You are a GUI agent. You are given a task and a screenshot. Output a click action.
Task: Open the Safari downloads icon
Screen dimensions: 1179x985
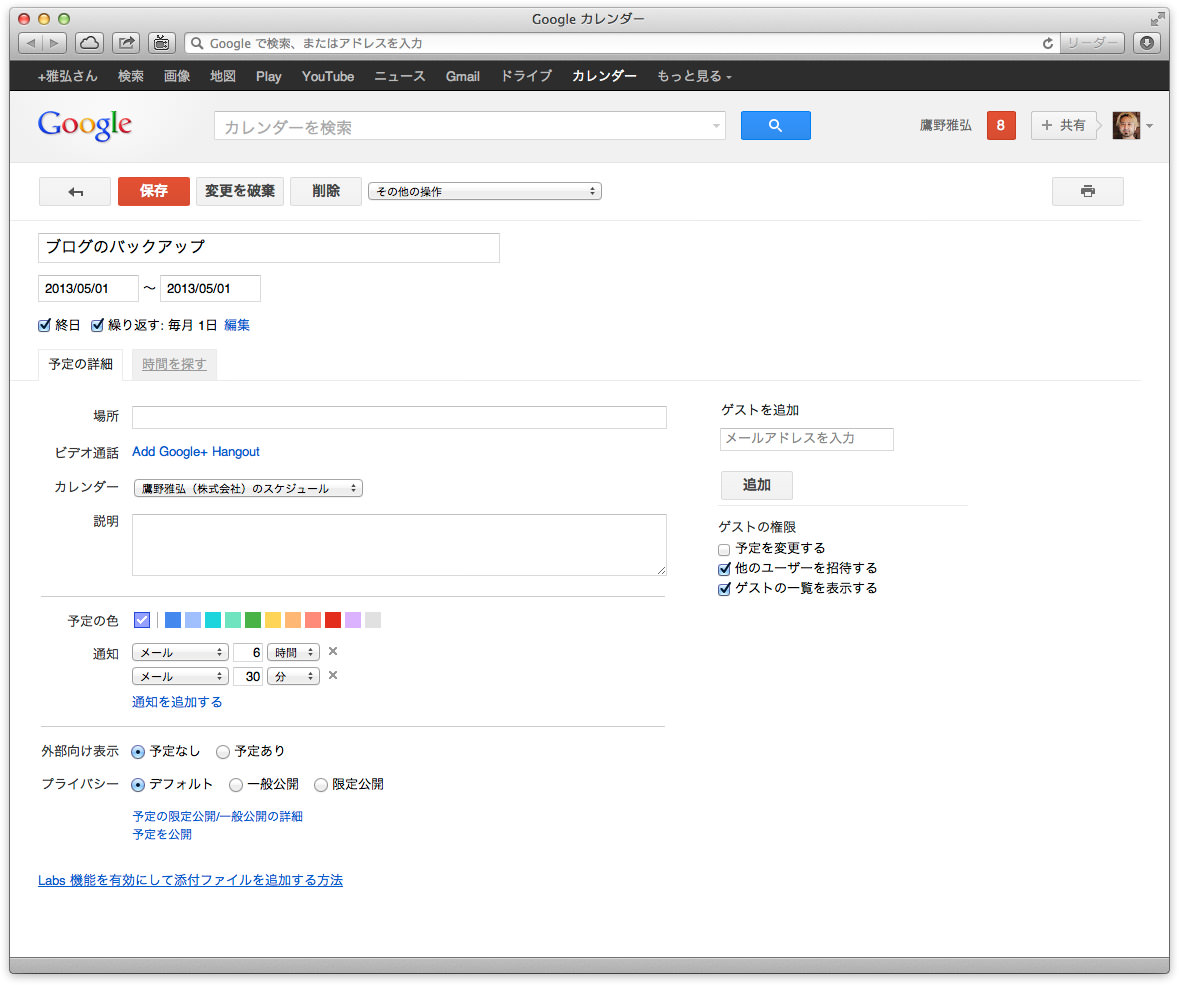(x=1147, y=43)
